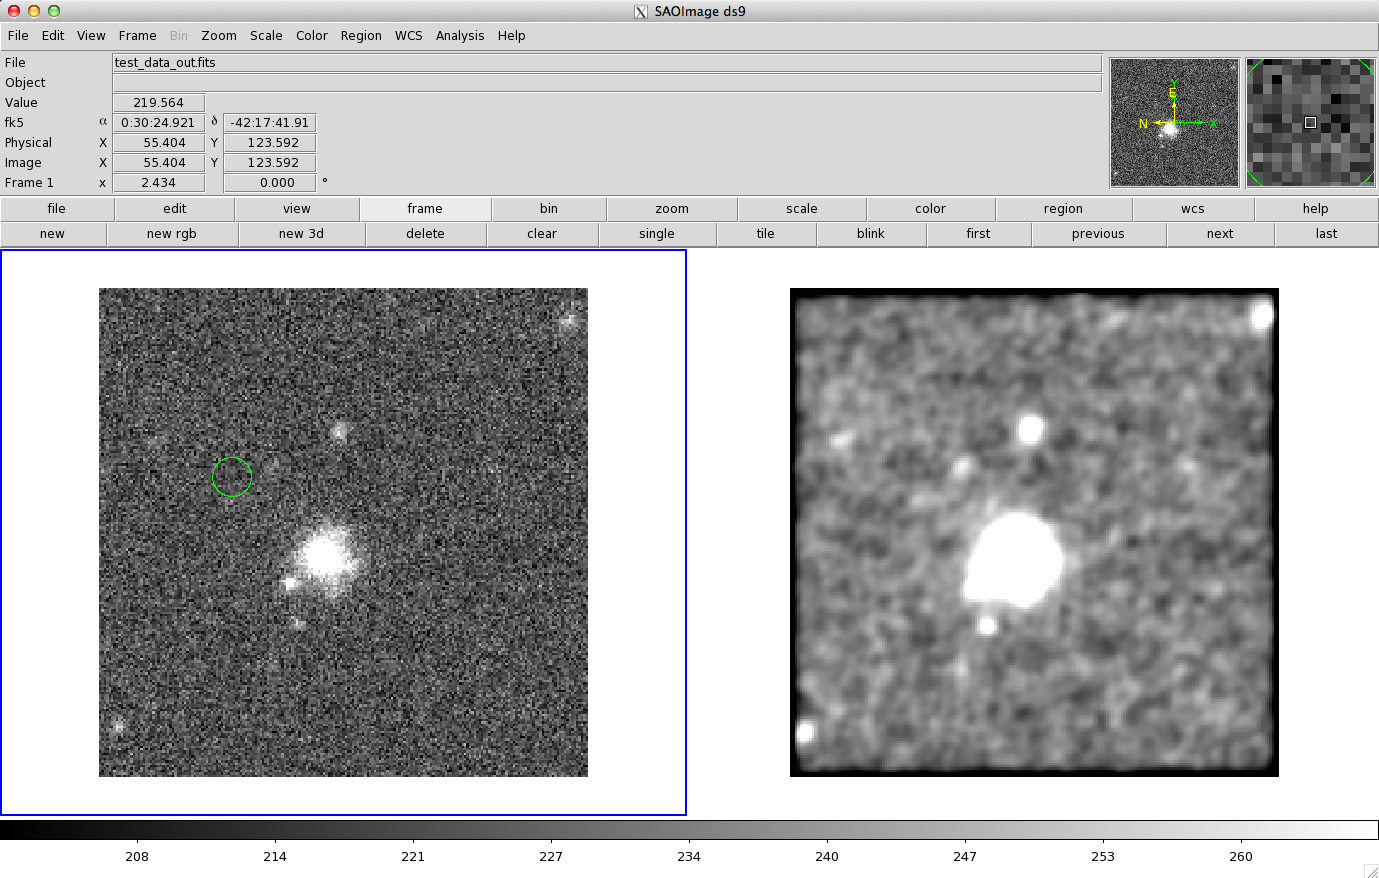Click the 'fk5' coordinate label
1379x878 pixels.
[x=14, y=123]
